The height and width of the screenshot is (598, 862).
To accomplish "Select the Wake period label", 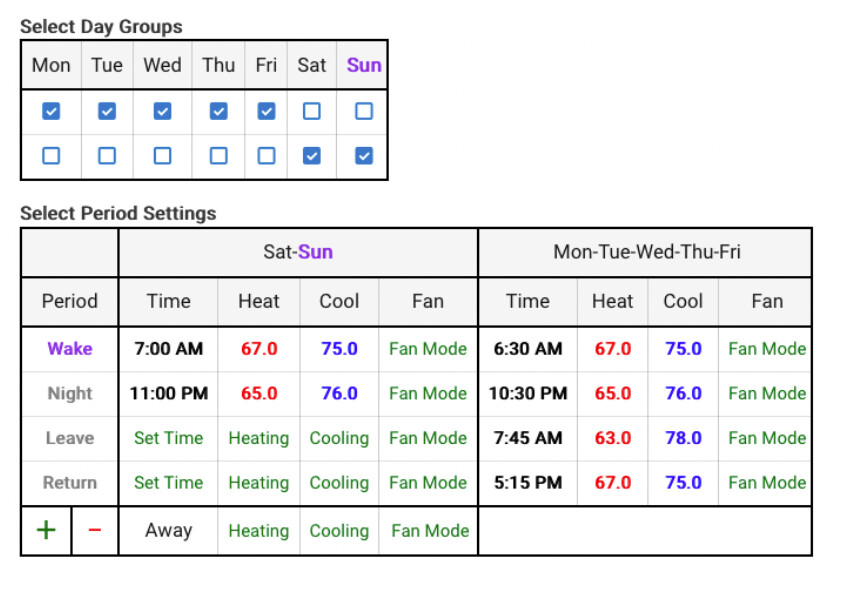I will (70, 349).
